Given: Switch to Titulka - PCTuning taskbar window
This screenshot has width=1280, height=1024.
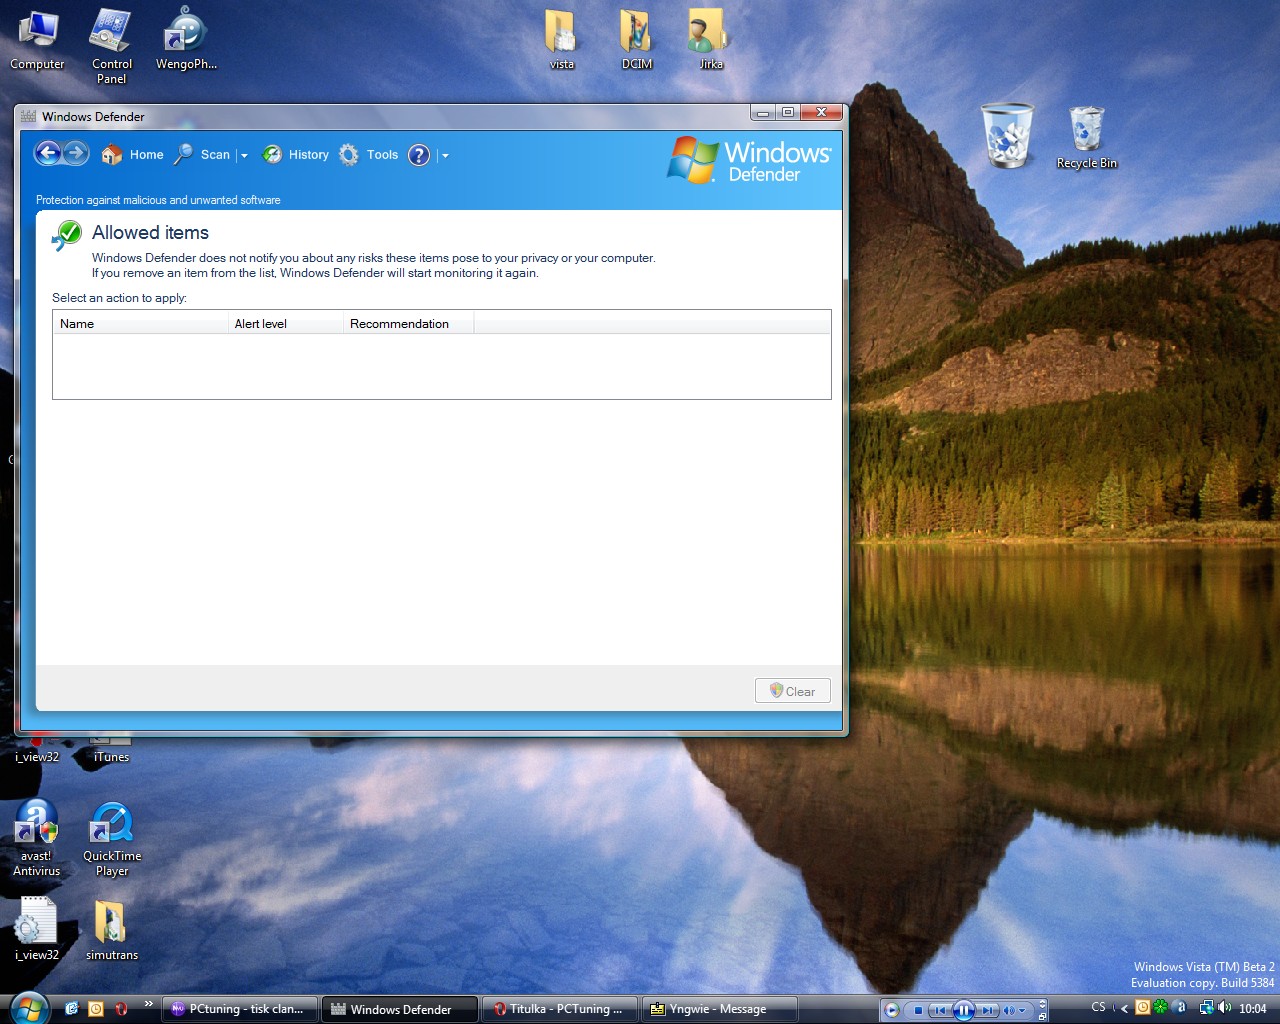Looking at the screenshot, I should click(x=560, y=1009).
